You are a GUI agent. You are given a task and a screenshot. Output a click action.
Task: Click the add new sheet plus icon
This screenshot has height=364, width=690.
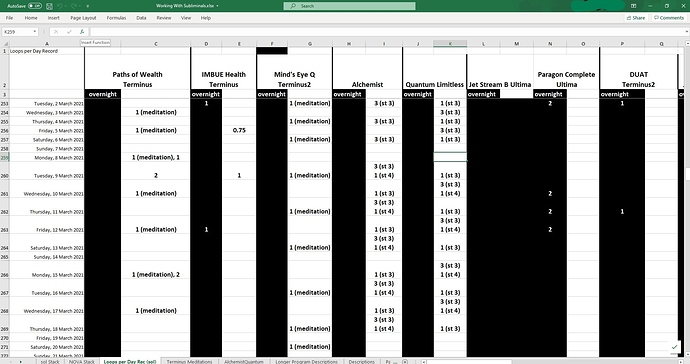click(x=405, y=361)
